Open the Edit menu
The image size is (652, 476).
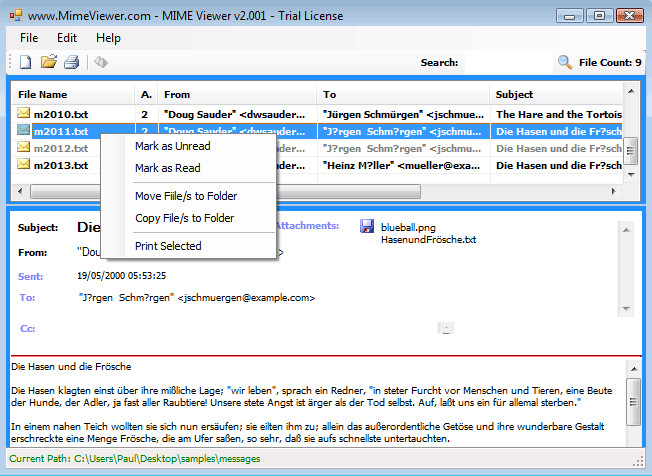pyautogui.click(x=67, y=38)
